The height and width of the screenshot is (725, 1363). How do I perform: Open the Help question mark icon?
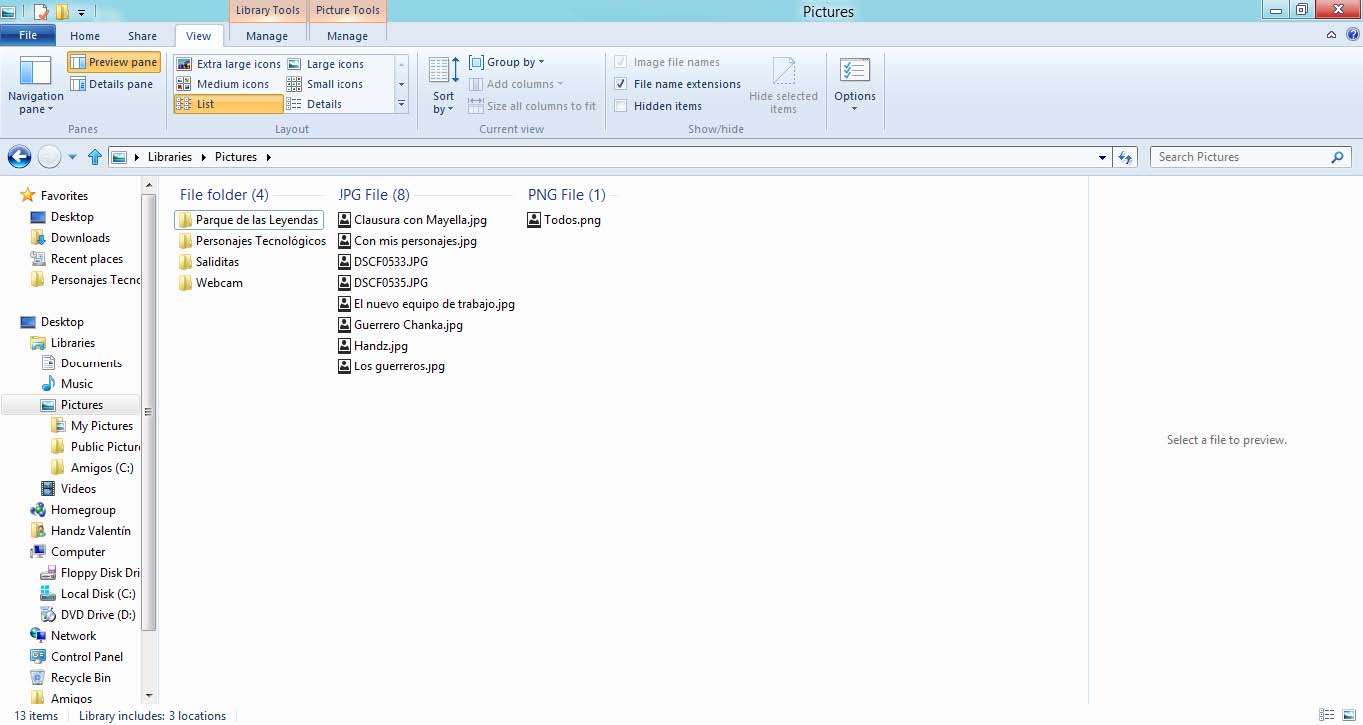[1351, 35]
